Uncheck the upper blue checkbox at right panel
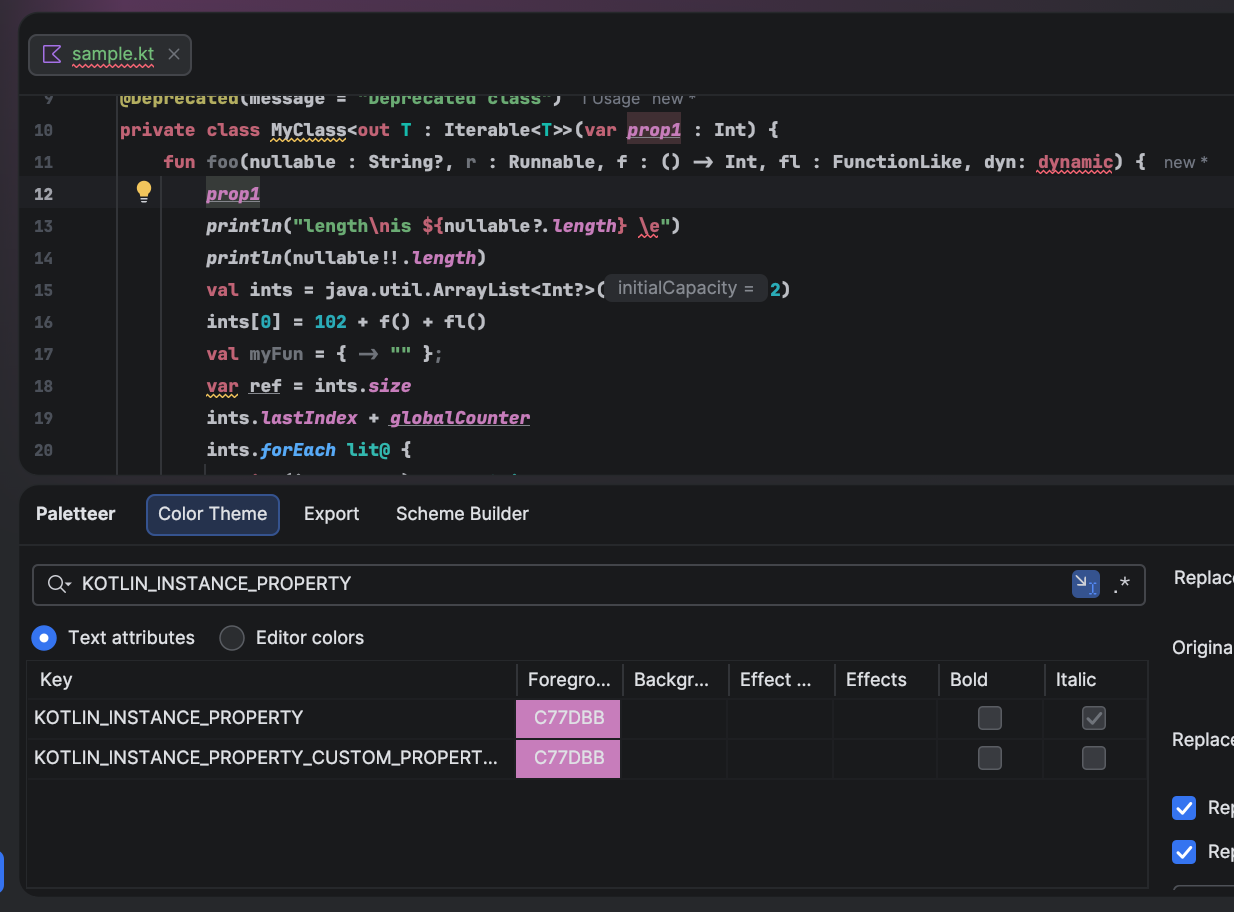Viewport: 1234px width, 912px height. click(1184, 808)
